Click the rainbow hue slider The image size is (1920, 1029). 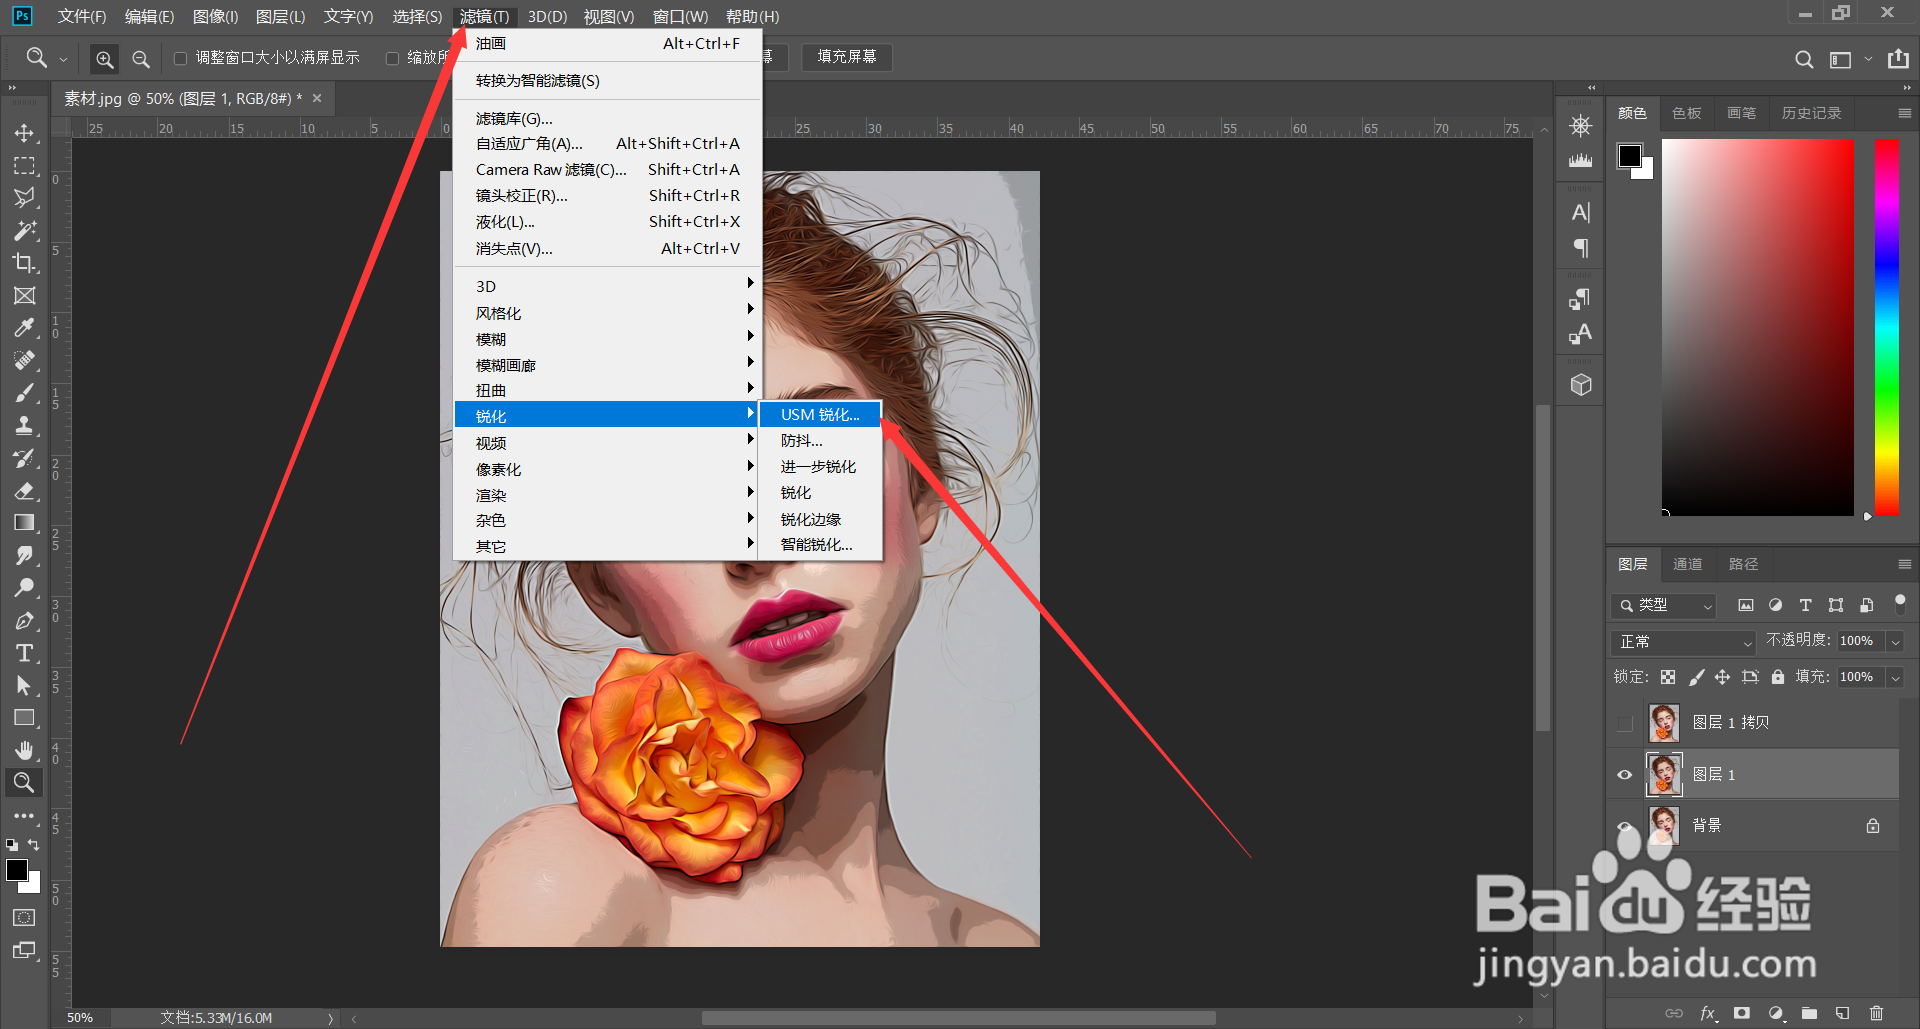[x=1887, y=328]
